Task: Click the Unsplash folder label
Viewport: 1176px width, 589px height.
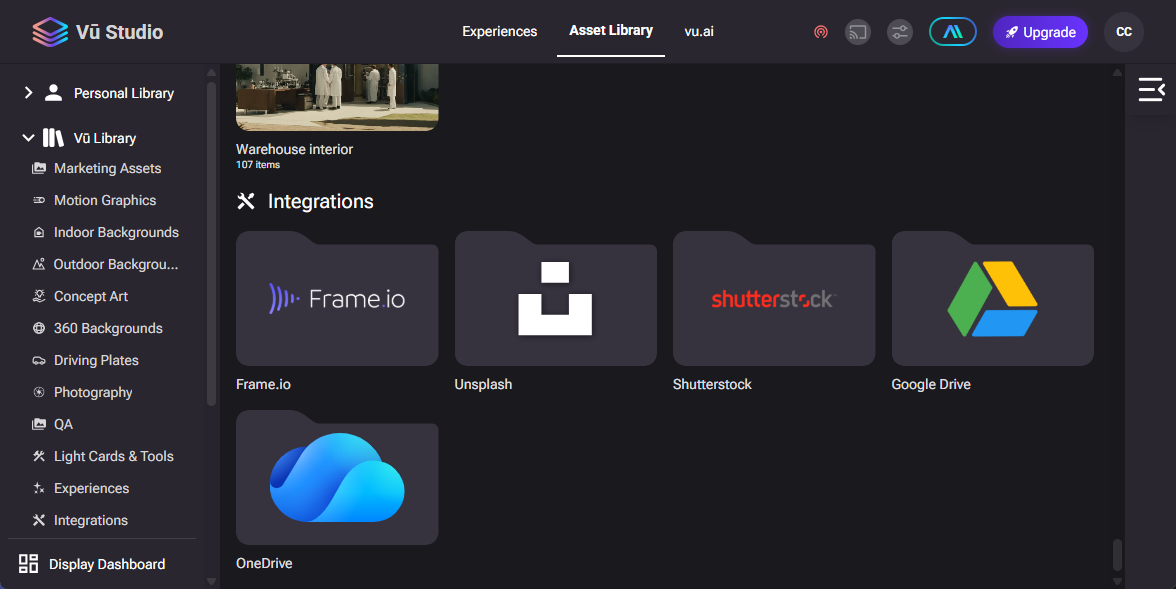Action: click(x=483, y=384)
